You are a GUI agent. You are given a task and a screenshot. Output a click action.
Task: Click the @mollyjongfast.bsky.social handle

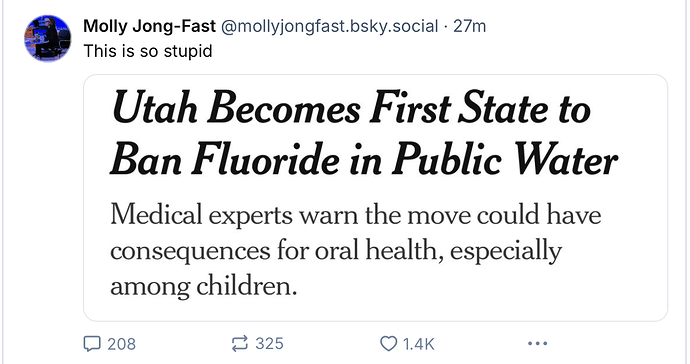click(329, 26)
